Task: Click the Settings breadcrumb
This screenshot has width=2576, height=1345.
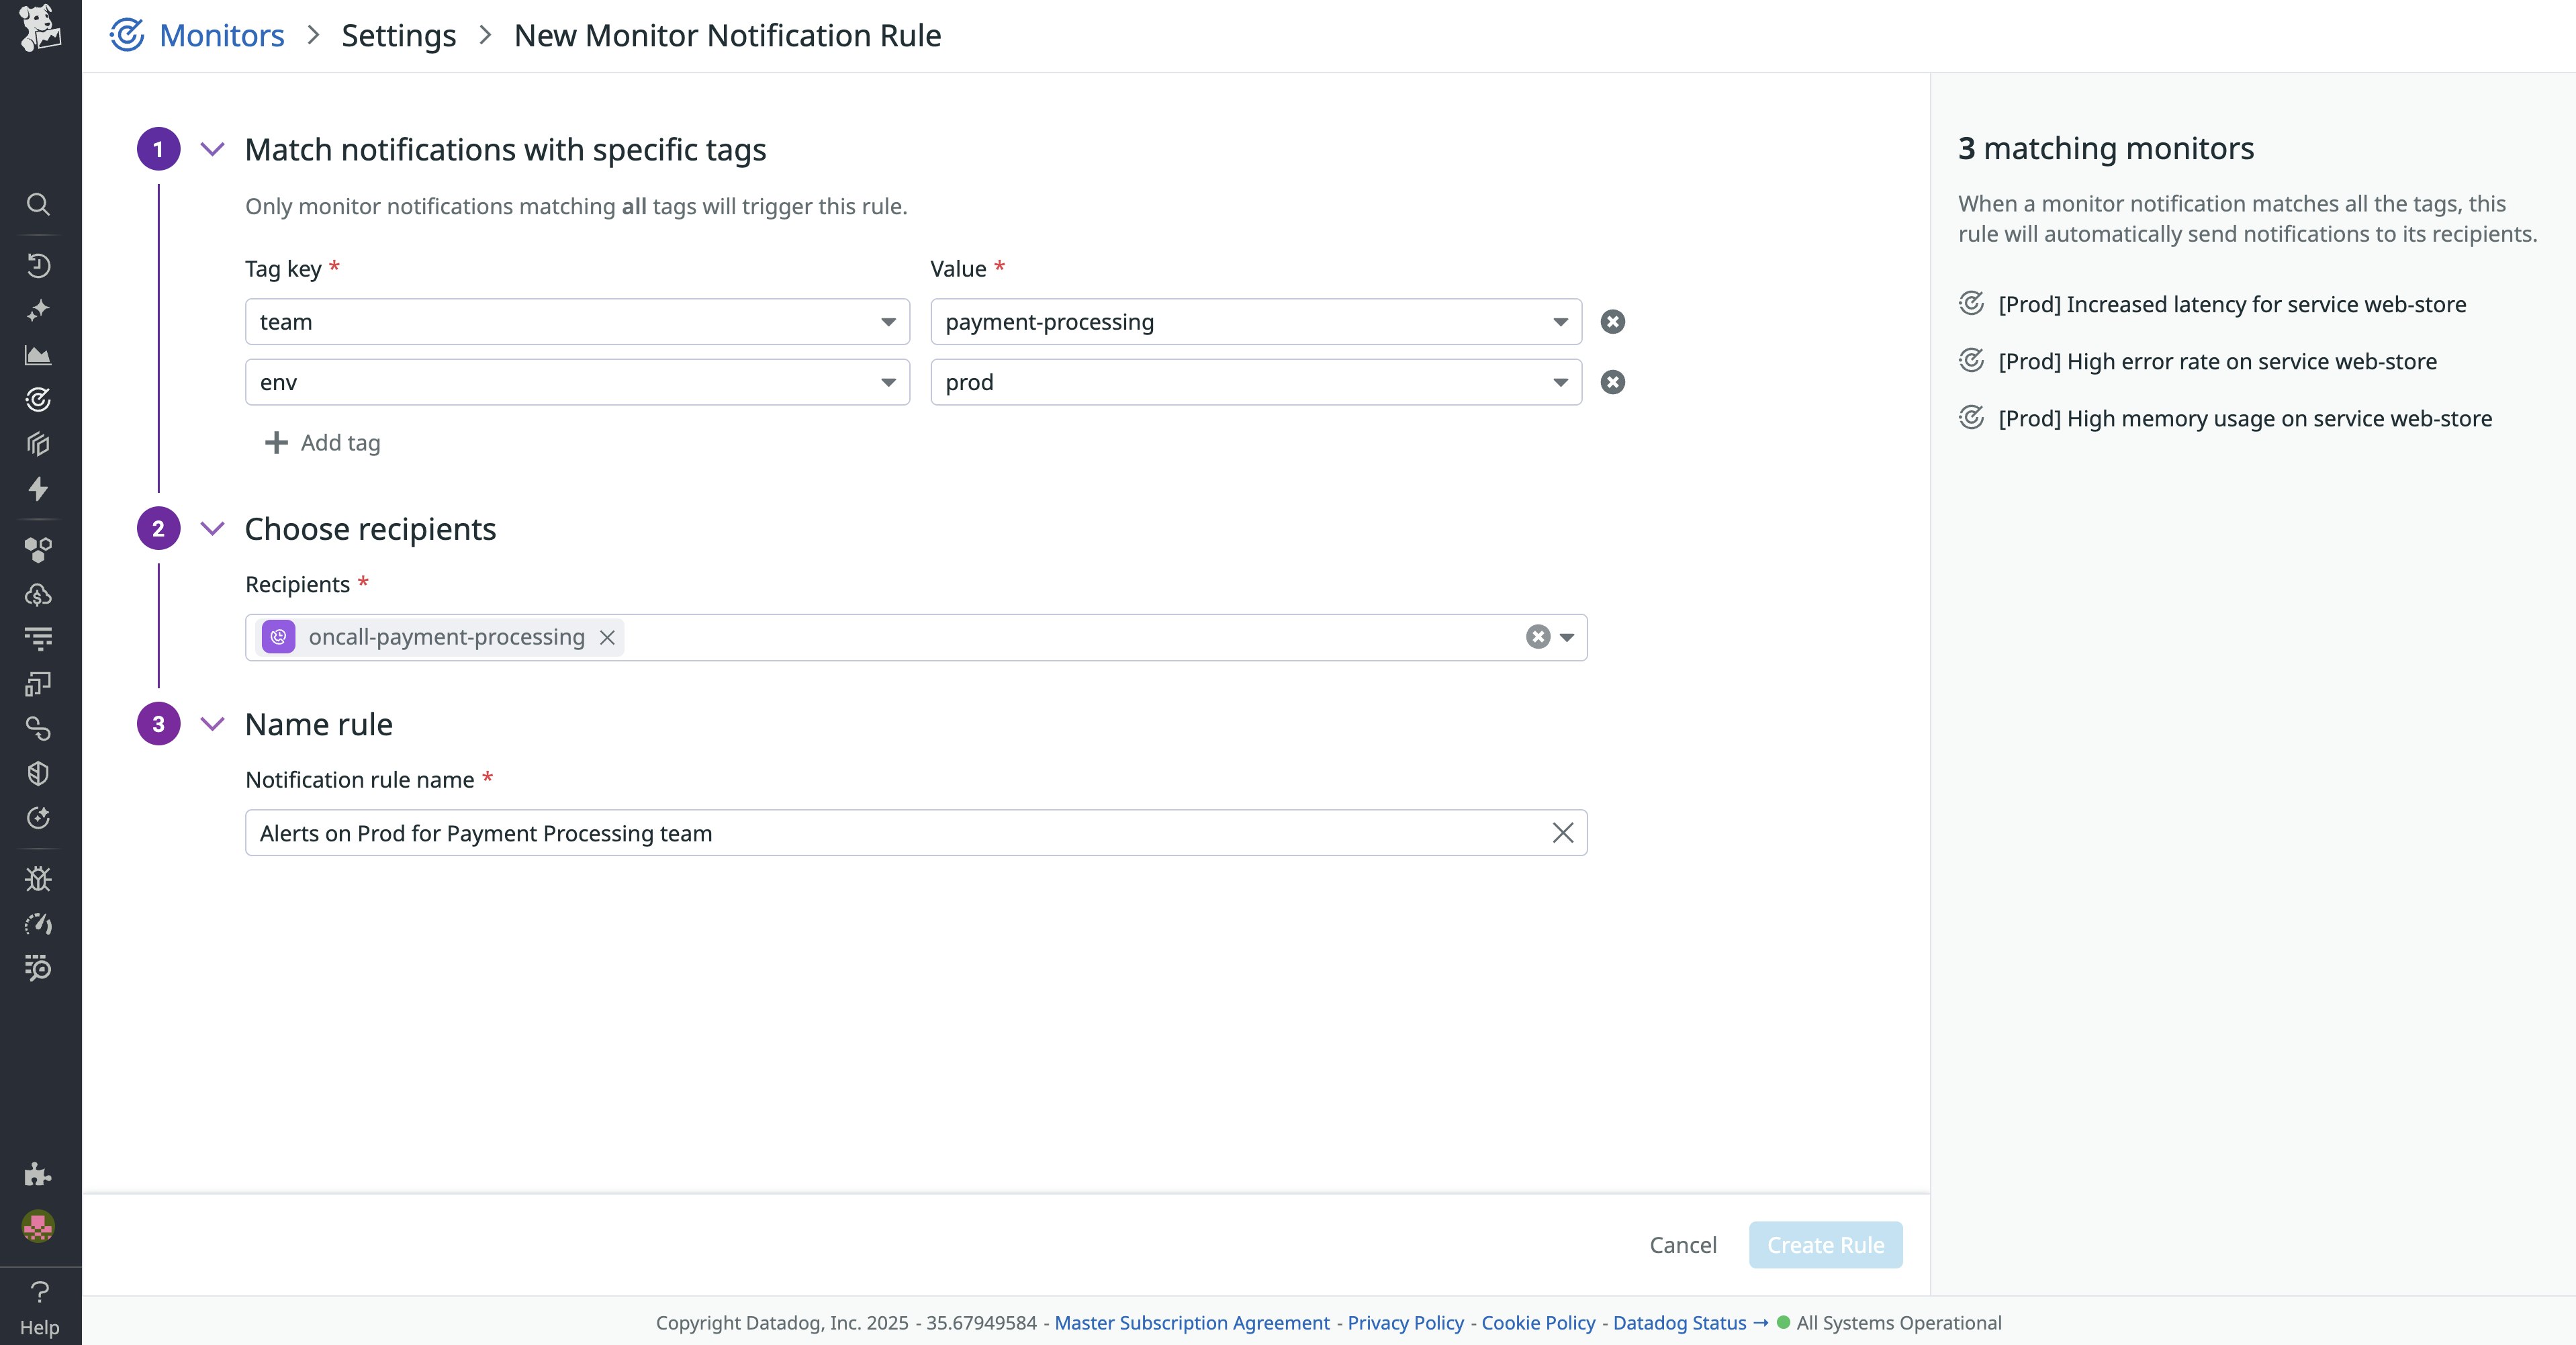Action: (398, 35)
